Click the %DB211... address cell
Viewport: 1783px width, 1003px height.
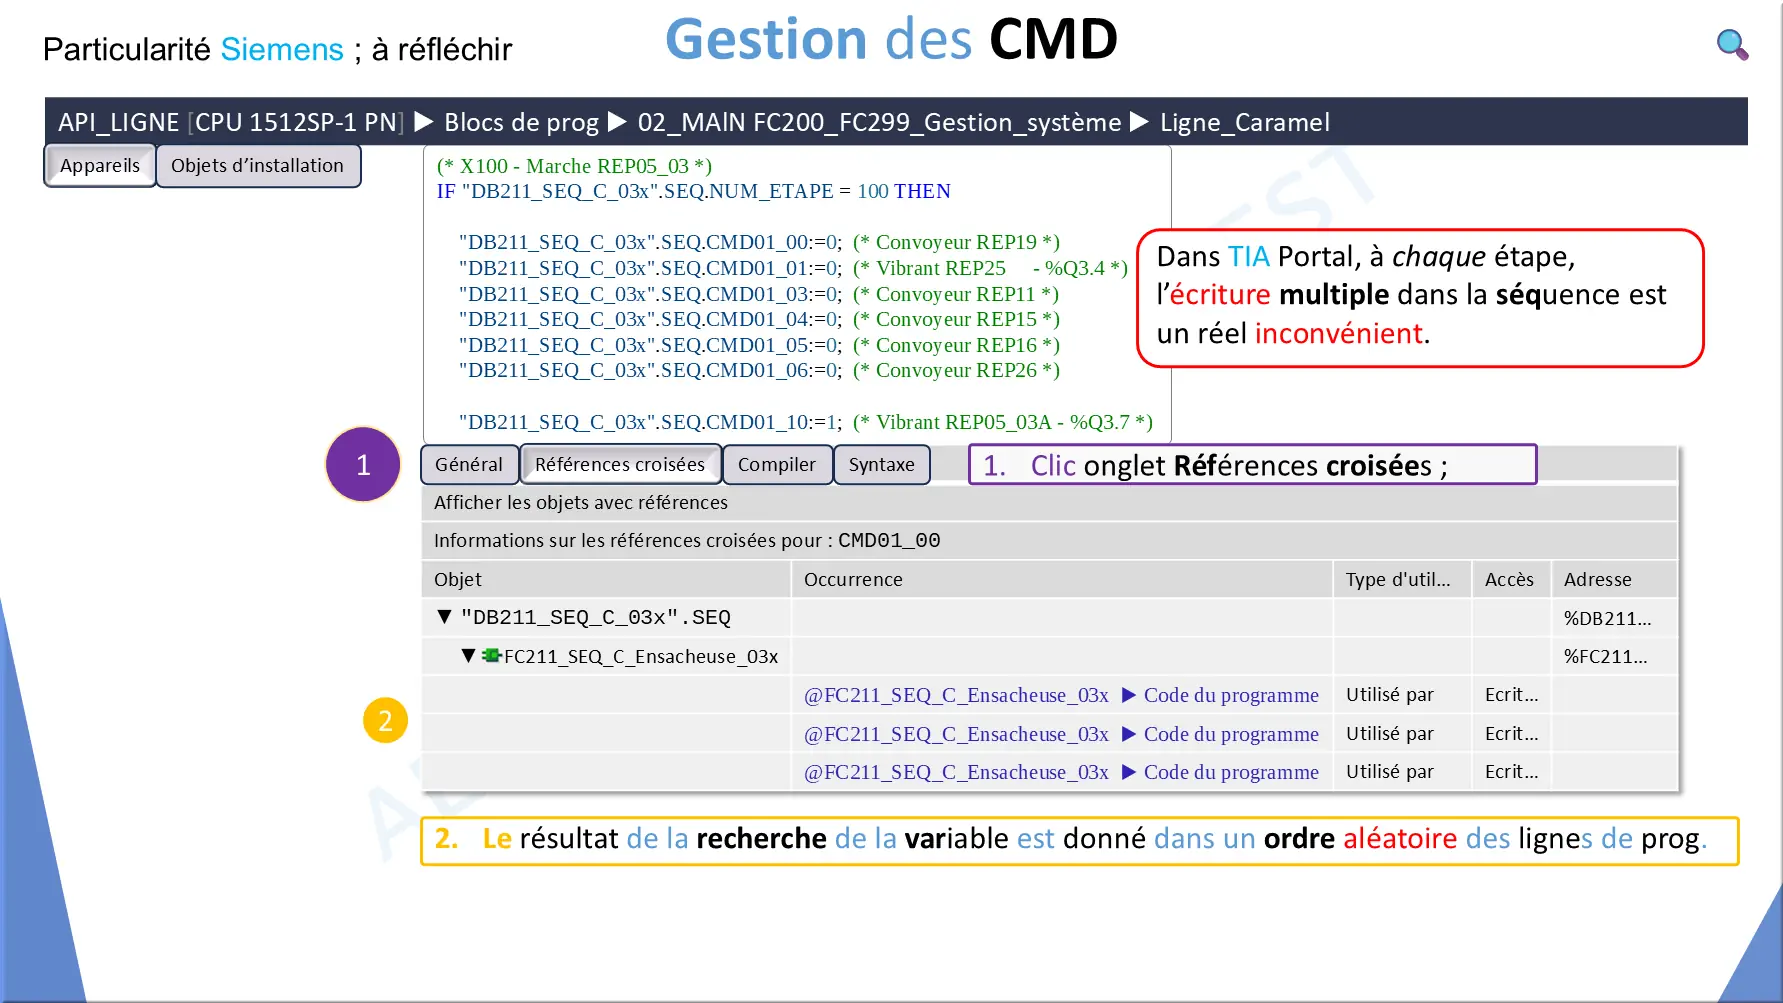1614,618
